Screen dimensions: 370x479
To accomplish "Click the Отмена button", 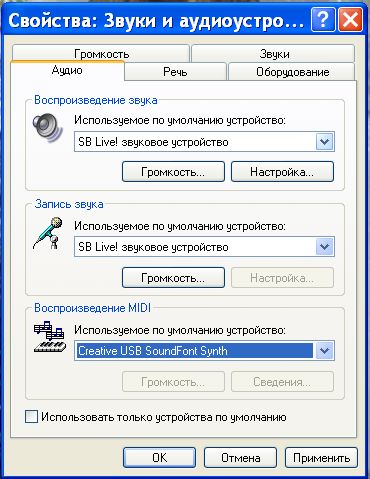I will pos(240,458).
